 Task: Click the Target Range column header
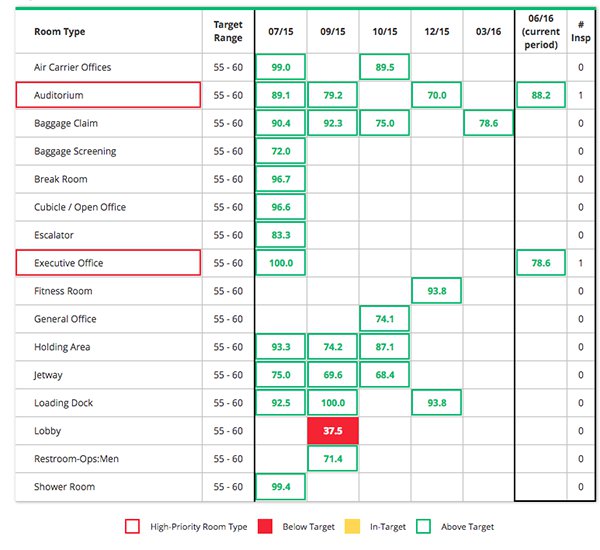228,31
